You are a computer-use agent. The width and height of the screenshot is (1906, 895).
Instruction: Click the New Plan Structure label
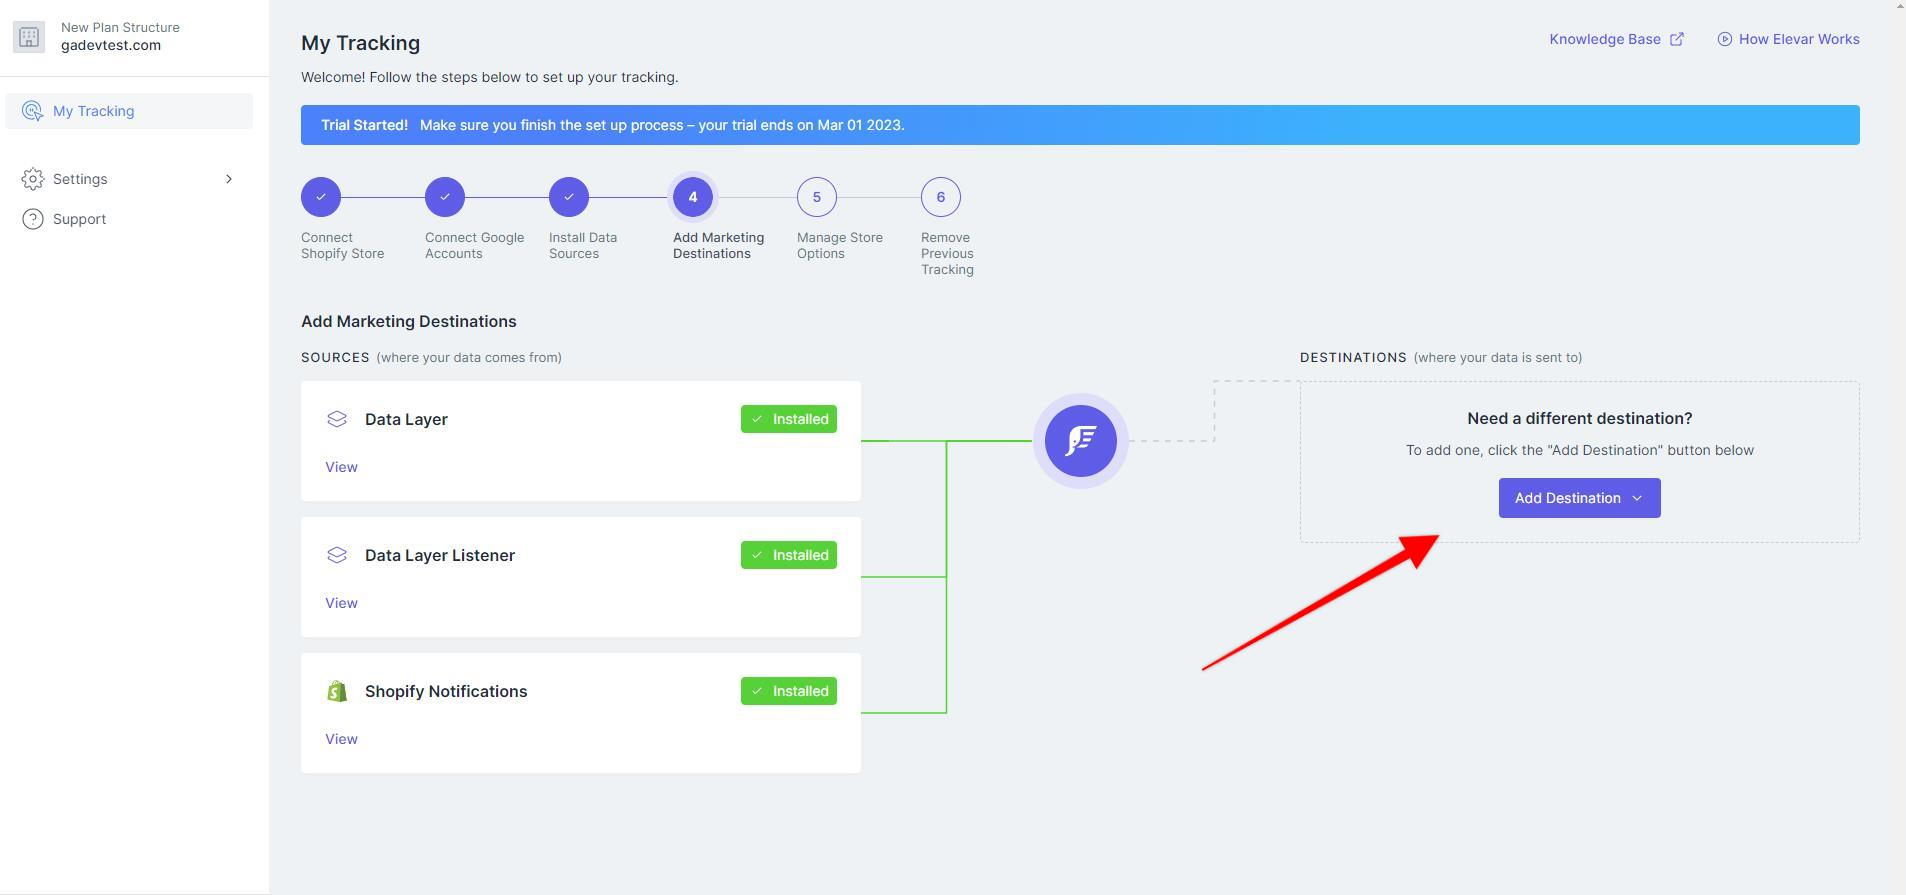click(x=120, y=27)
